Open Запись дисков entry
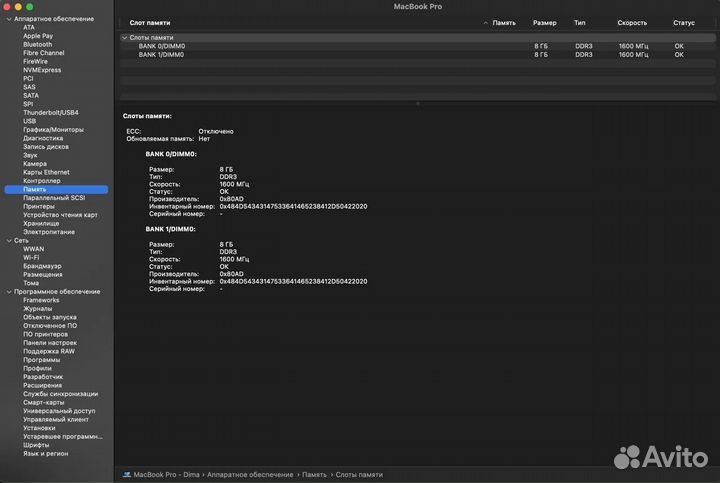This screenshot has width=720, height=483. coord(46,147)
